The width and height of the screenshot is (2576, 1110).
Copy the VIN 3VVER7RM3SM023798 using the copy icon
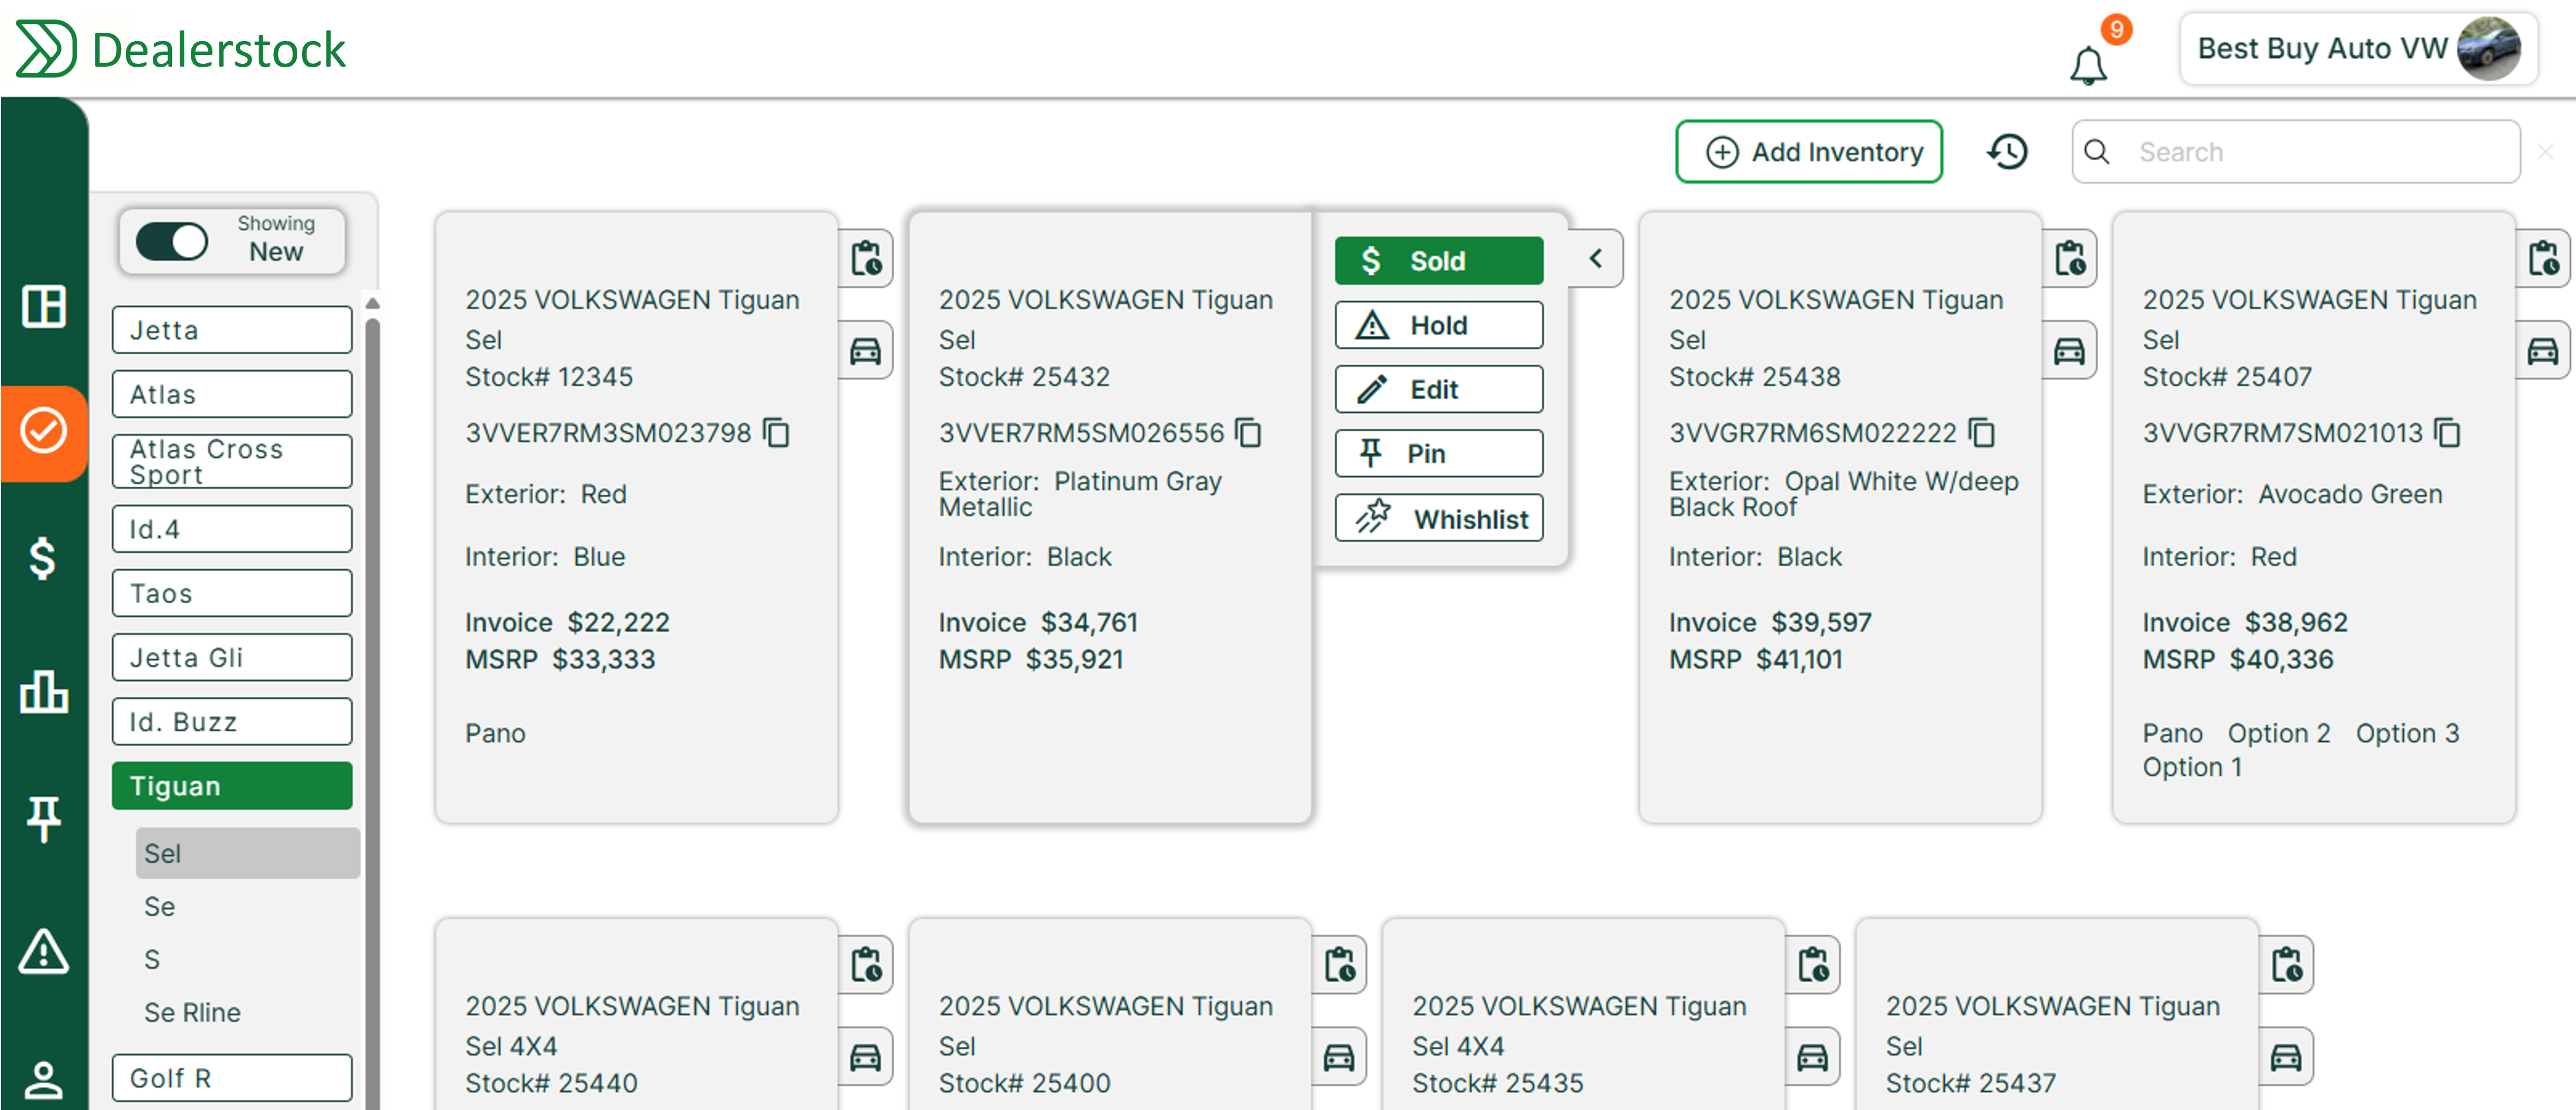tap(777, 433)
